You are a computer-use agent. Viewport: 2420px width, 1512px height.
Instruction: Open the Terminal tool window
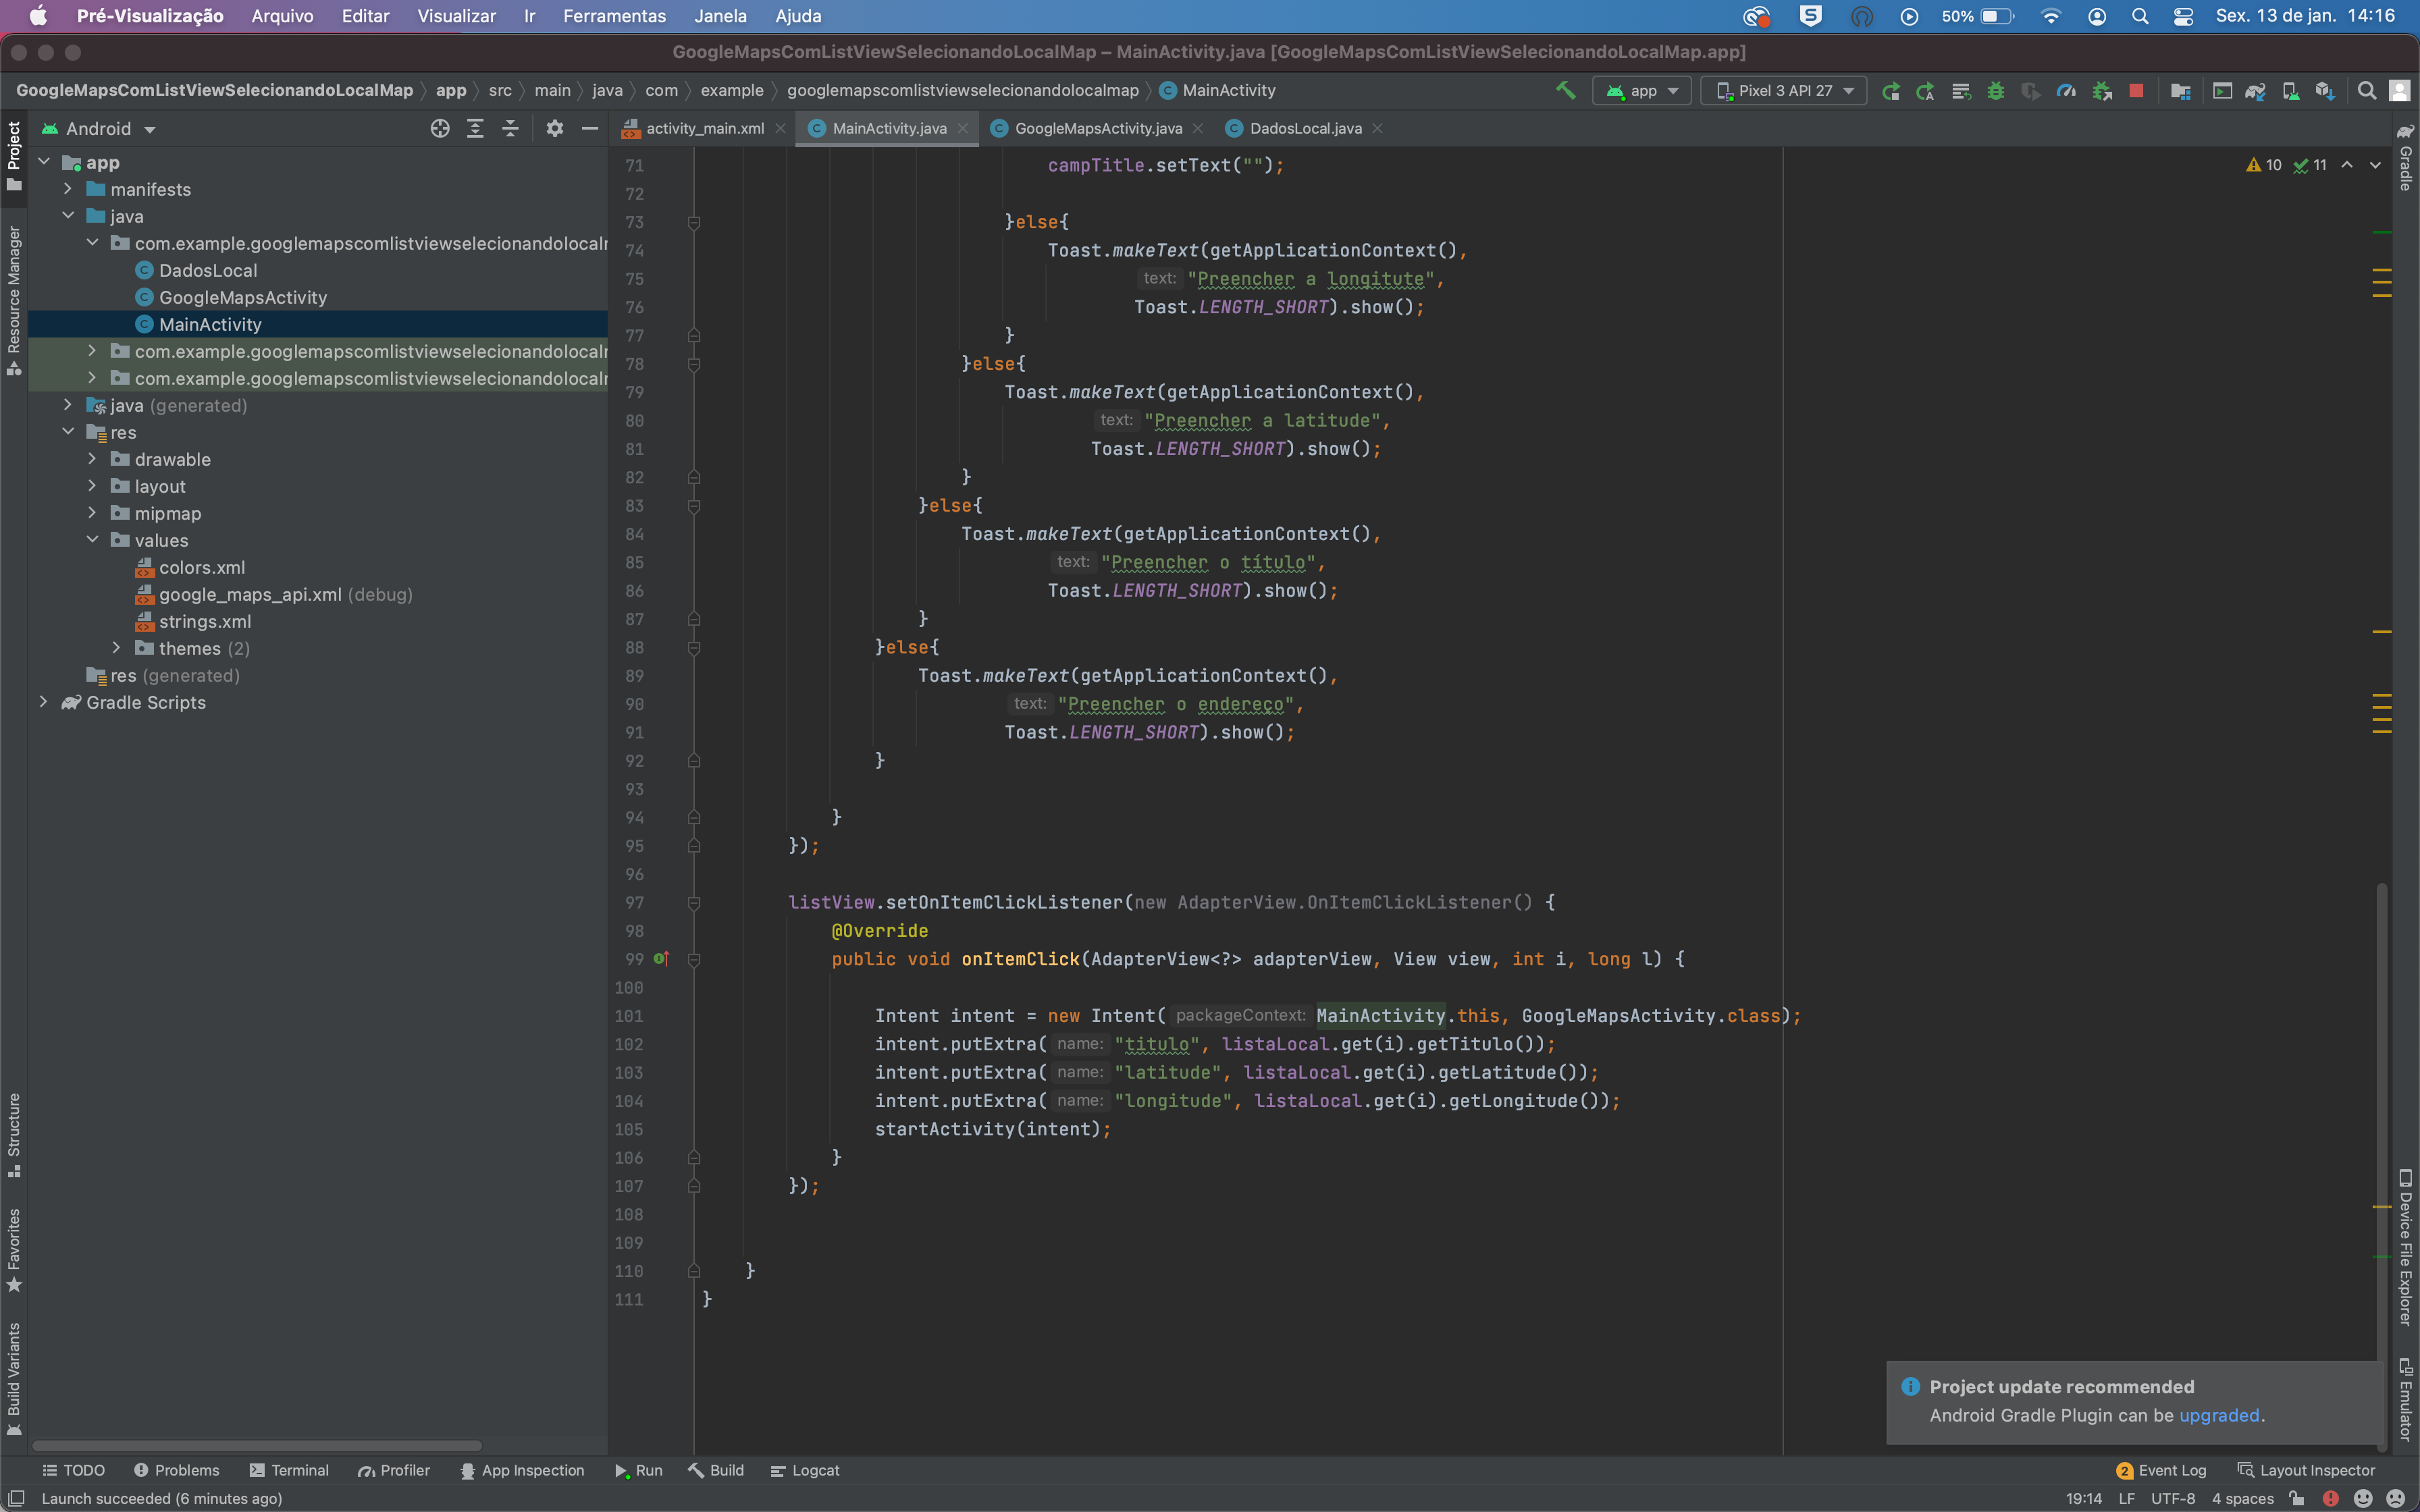[x=289, y=1470]
